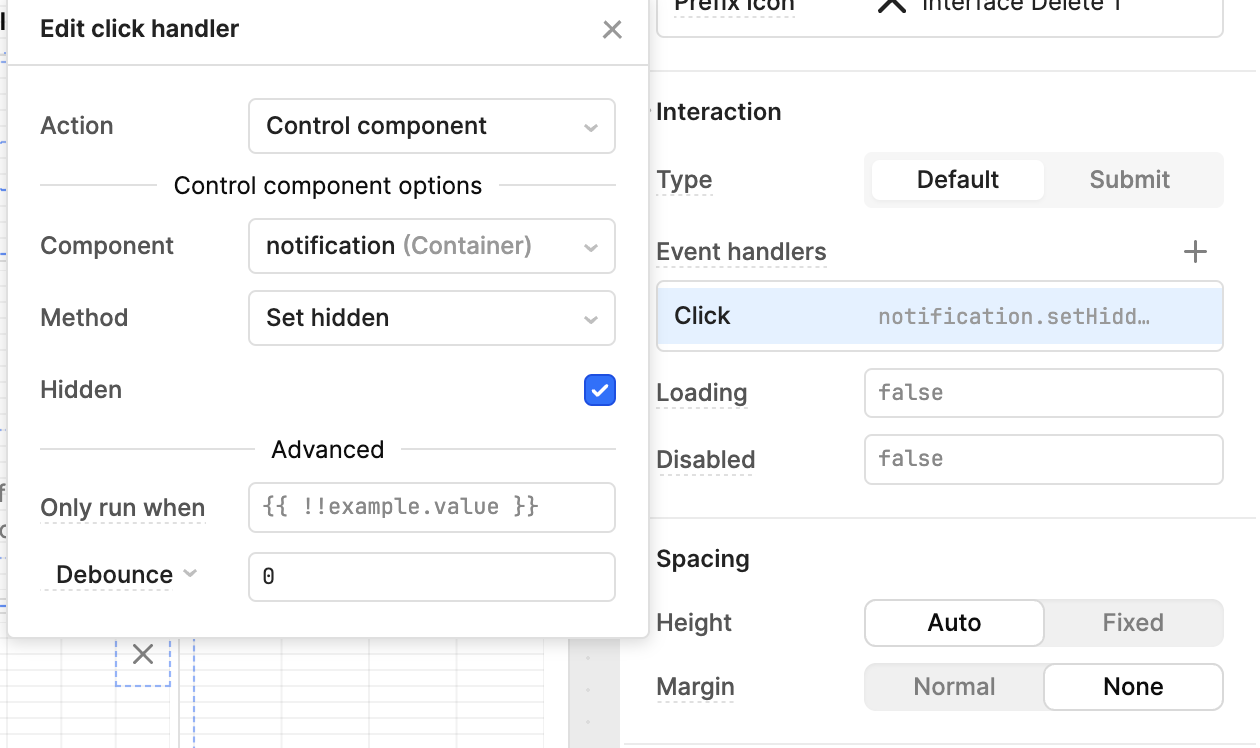Click the Disabled value field
Screen dimensions: 1260x748
pyautogui.click(x=1043, y=459)
